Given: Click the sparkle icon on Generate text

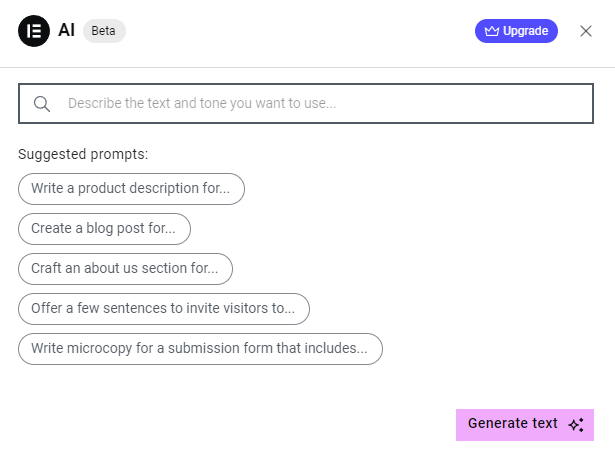Looking at the screenshot, I should point(576,425).
